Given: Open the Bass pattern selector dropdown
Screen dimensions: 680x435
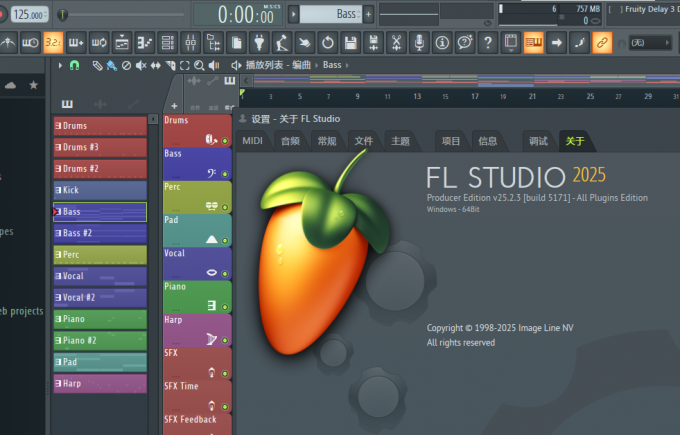Looking at the screenshot, I should pos(331,14).
